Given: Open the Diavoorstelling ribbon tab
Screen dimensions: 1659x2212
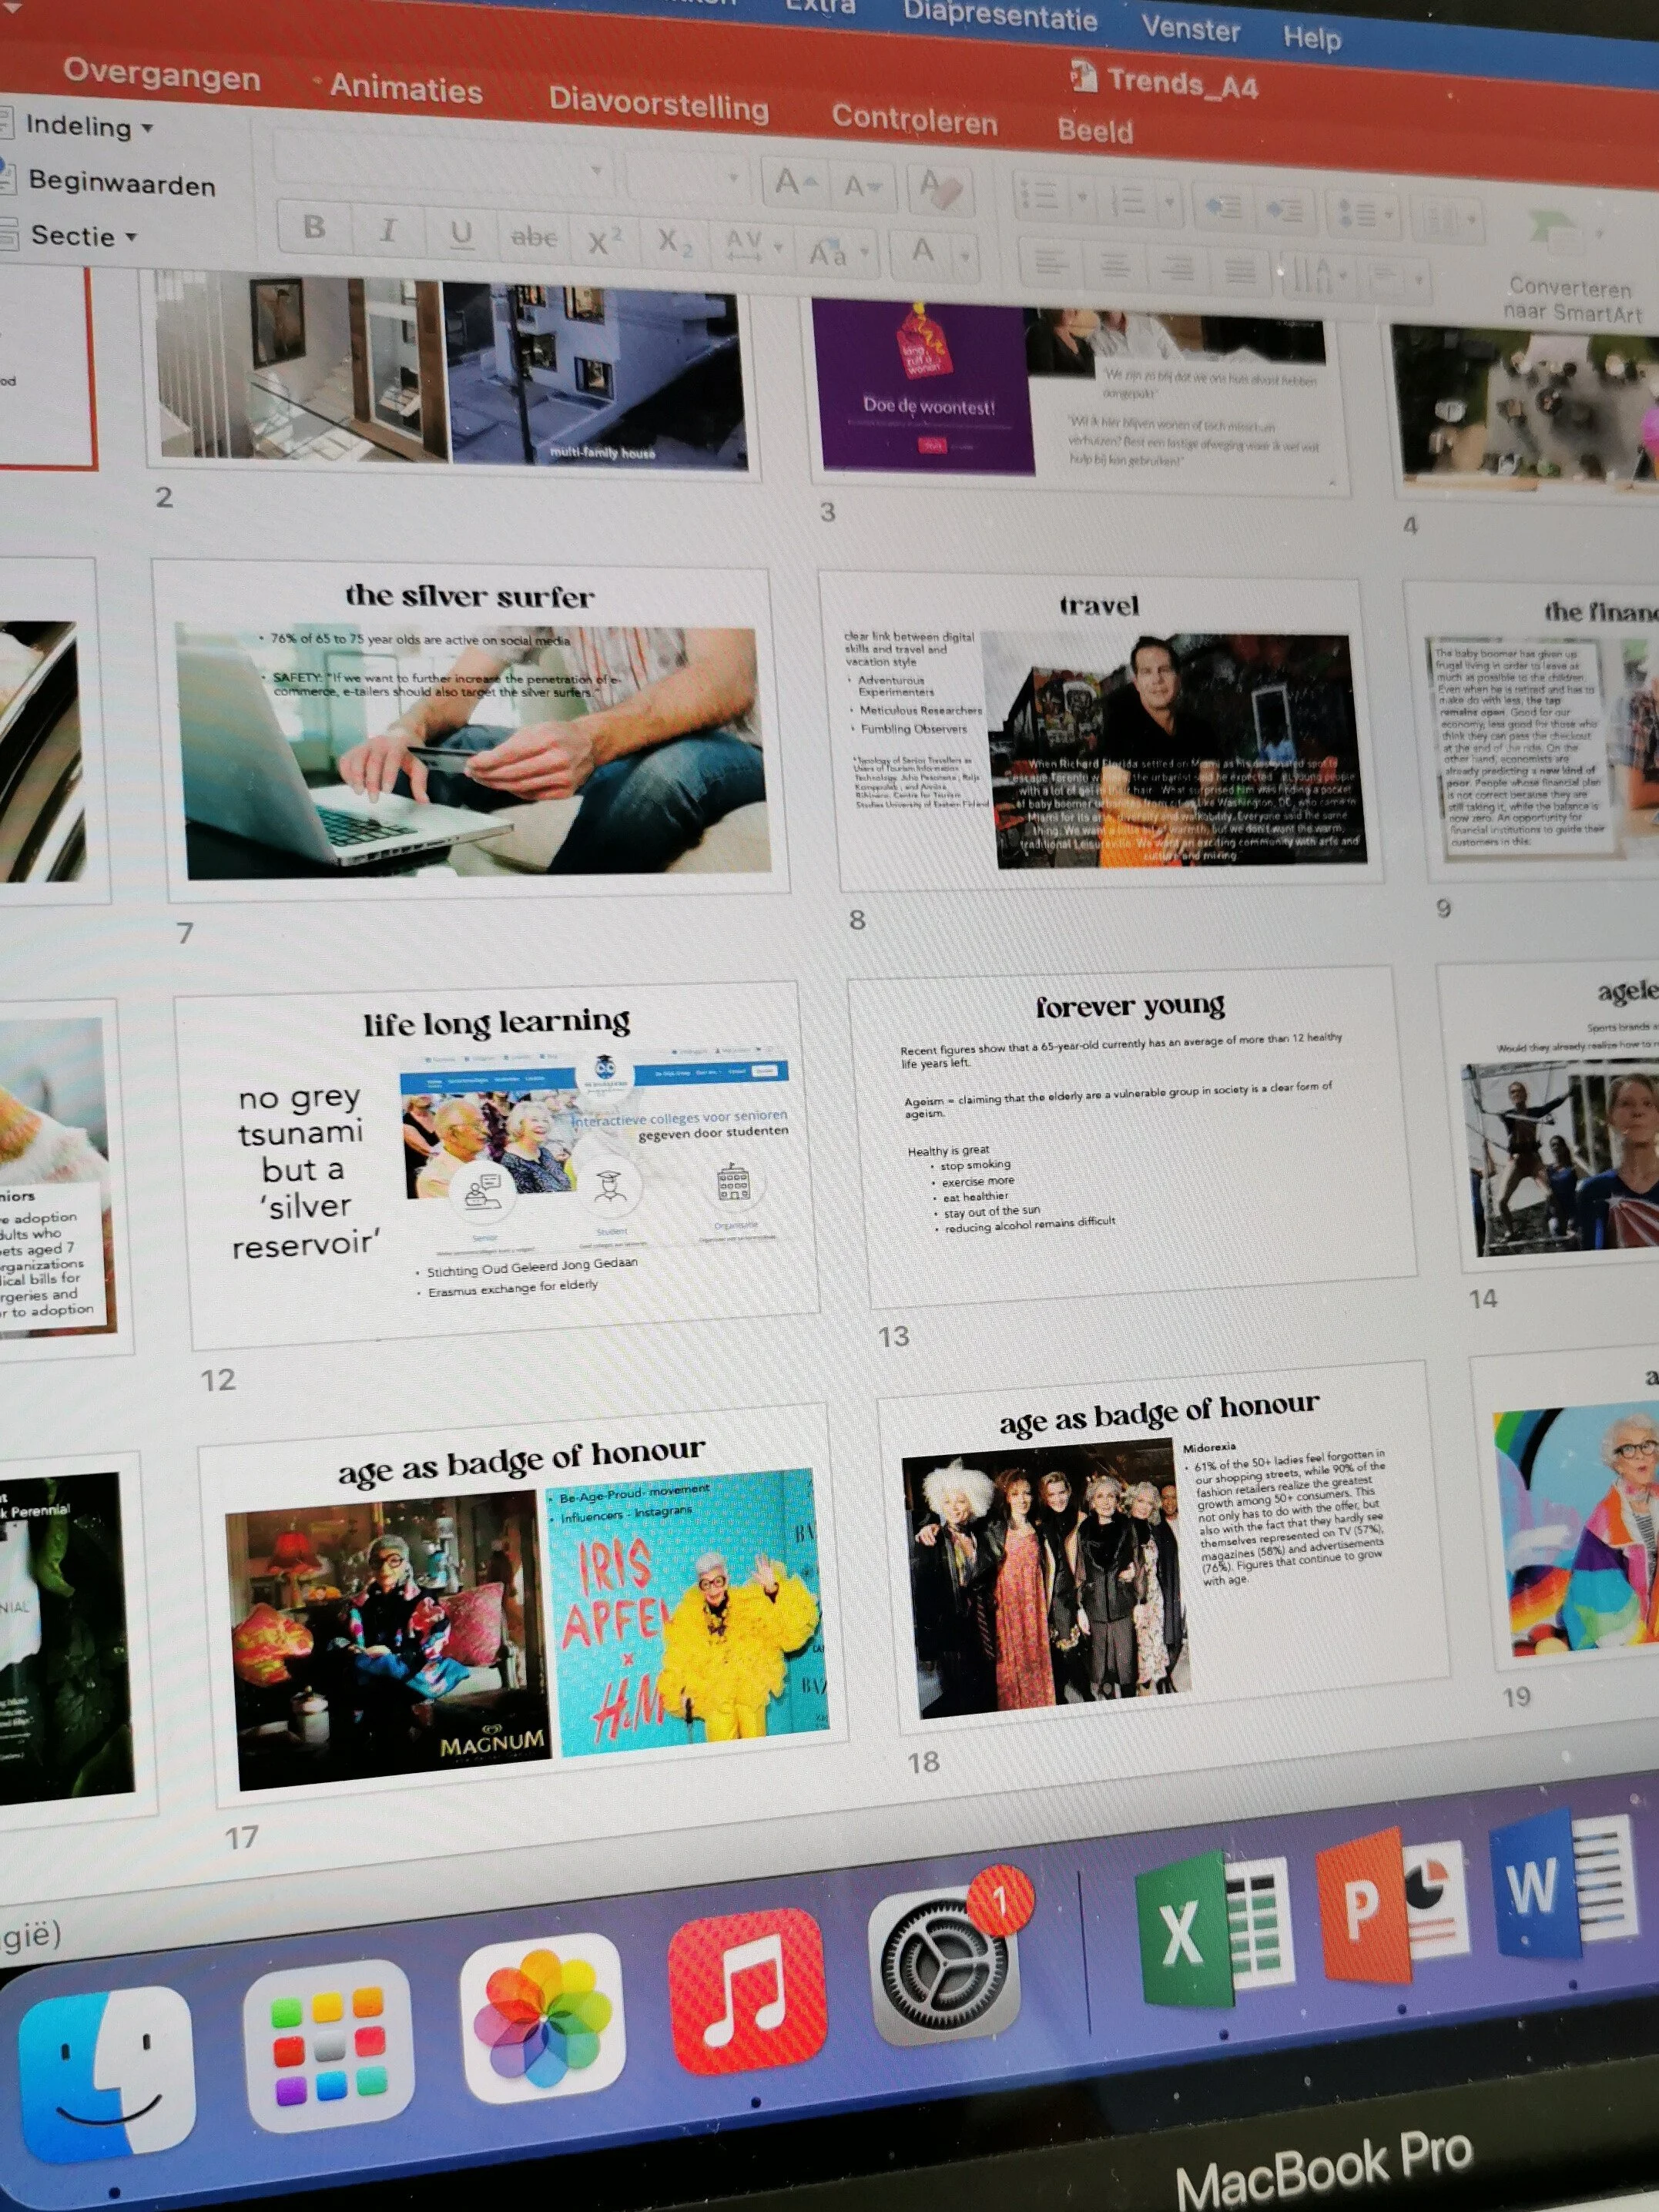Looking at the screenshot, I should pyautogui.click(x=658, y=104).
